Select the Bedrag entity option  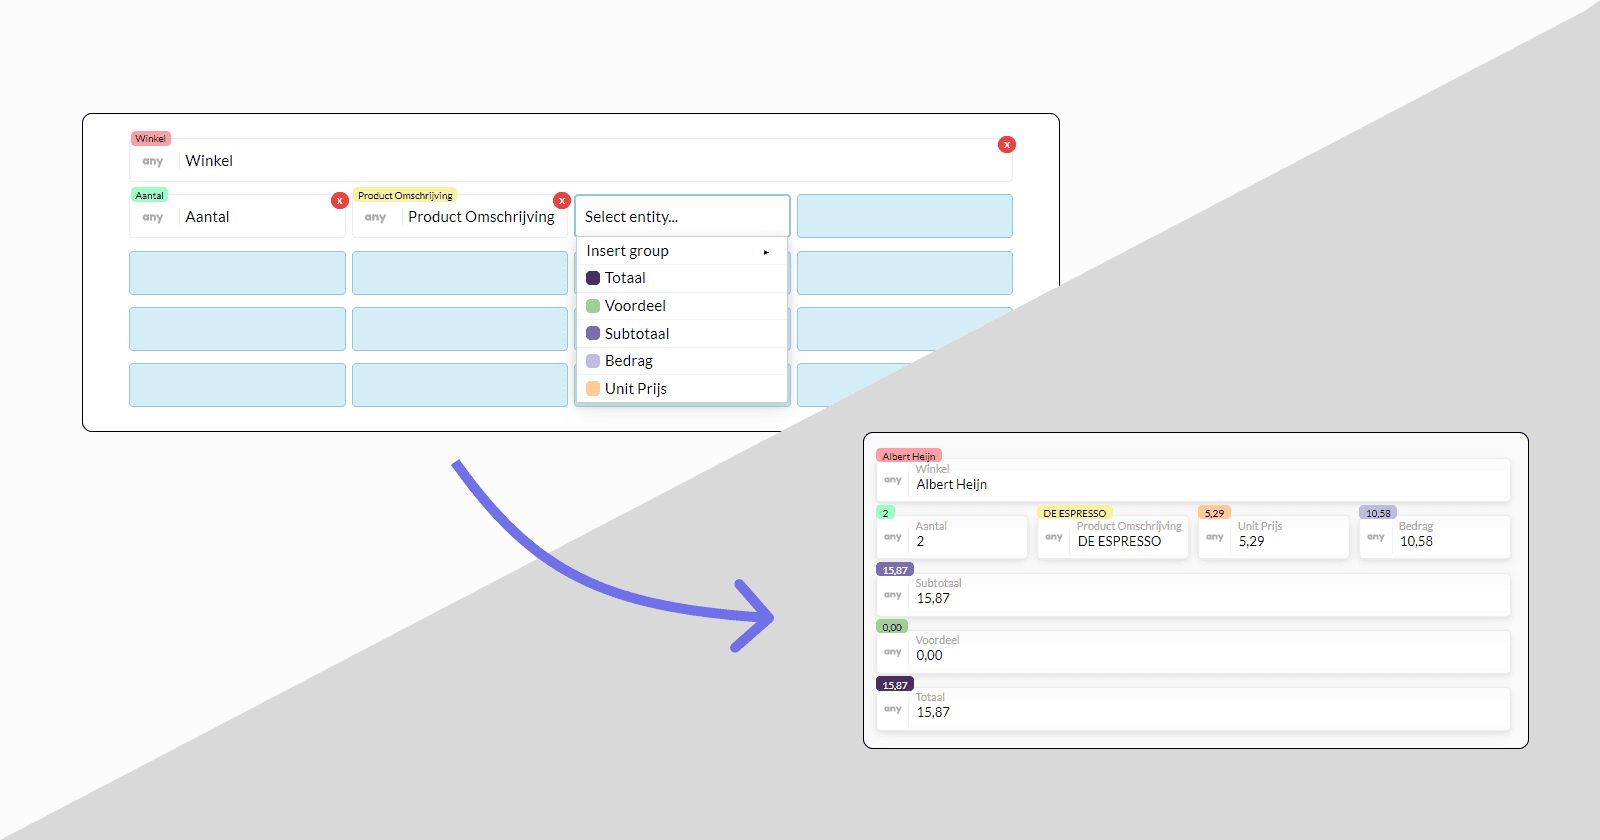tap(628, 361)
